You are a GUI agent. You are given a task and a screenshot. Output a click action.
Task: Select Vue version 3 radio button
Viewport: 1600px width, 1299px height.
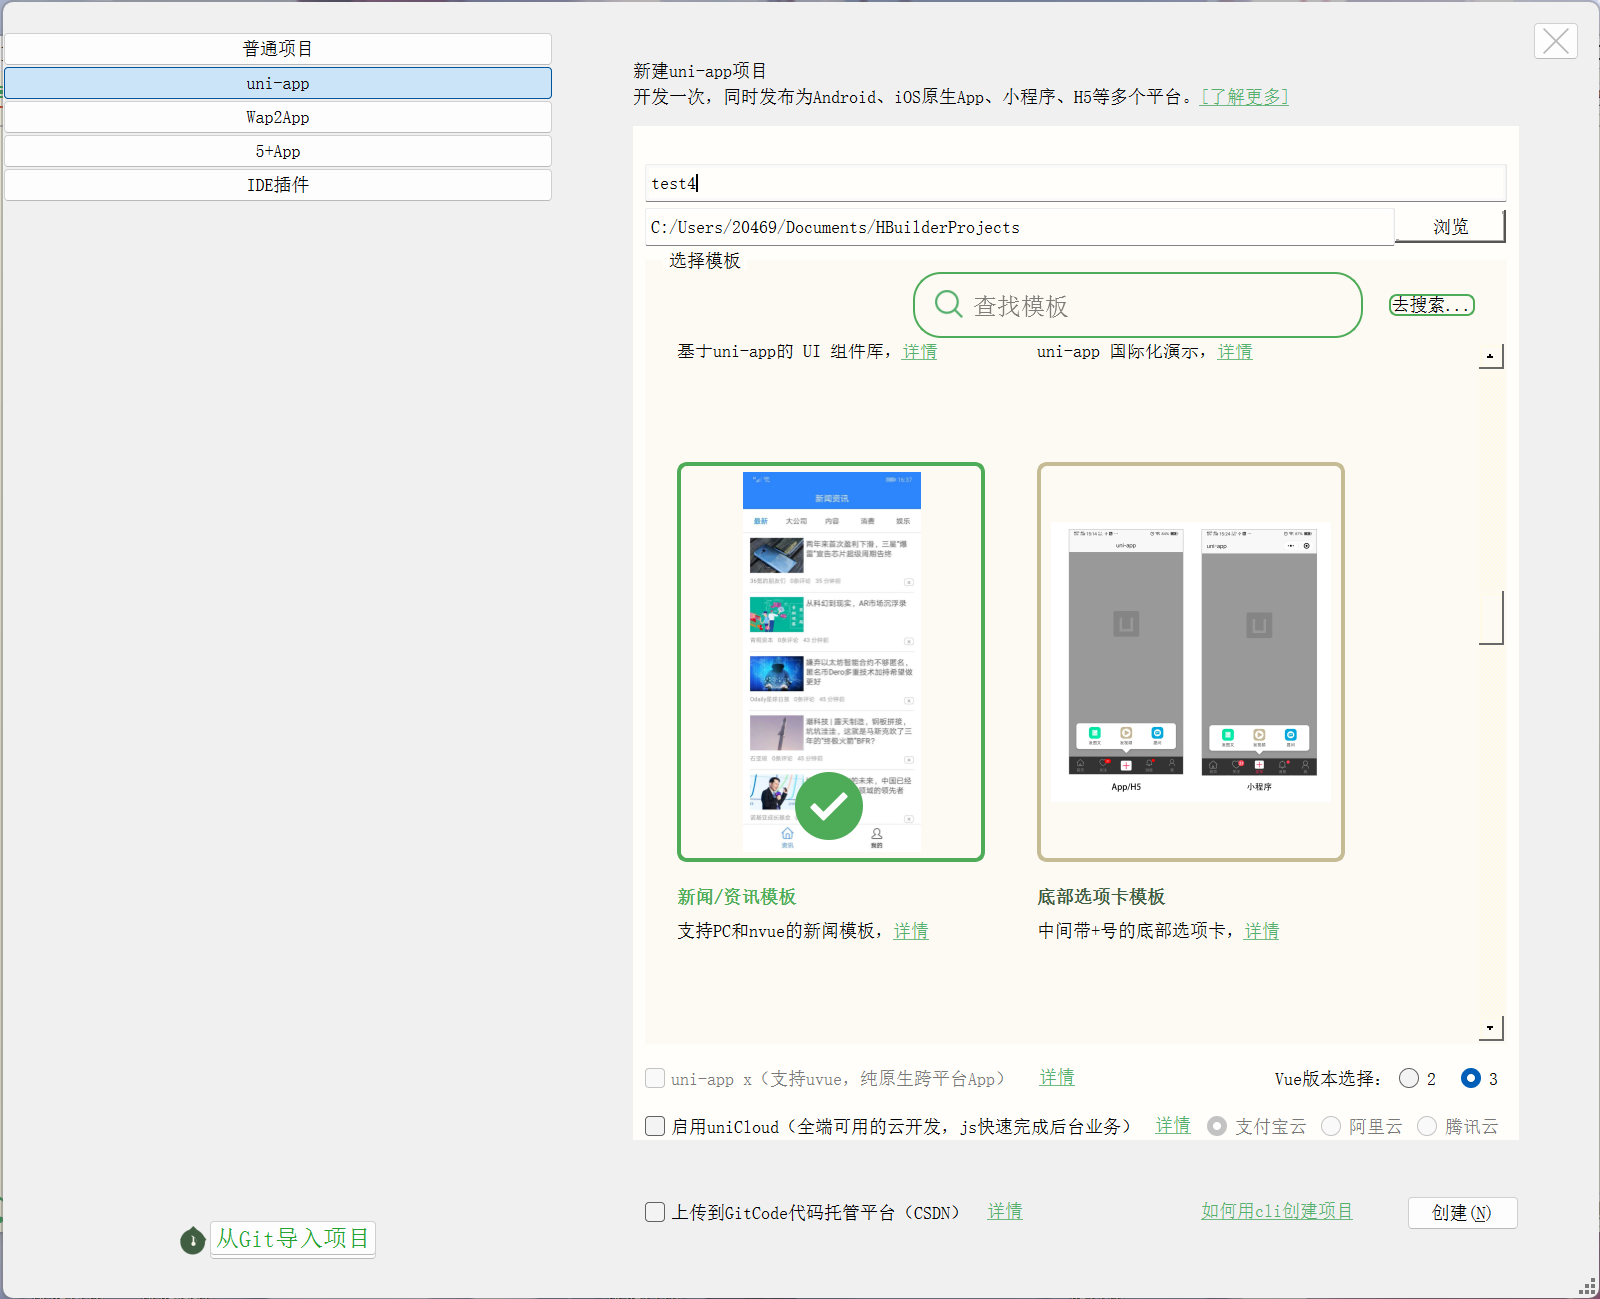[x=1471, y=1078]
